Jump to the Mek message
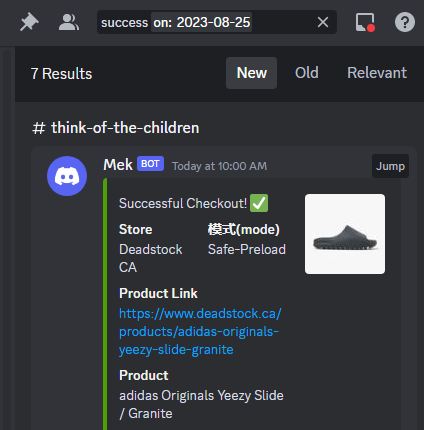424x430 pixels. [390, 166]
